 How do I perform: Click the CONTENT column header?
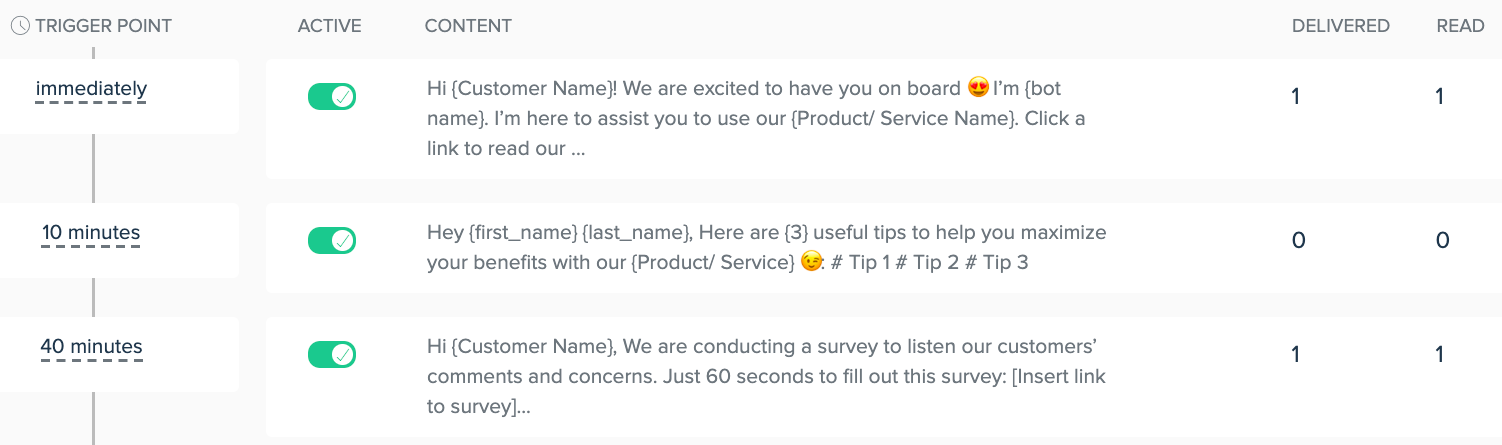pos(468,26)
